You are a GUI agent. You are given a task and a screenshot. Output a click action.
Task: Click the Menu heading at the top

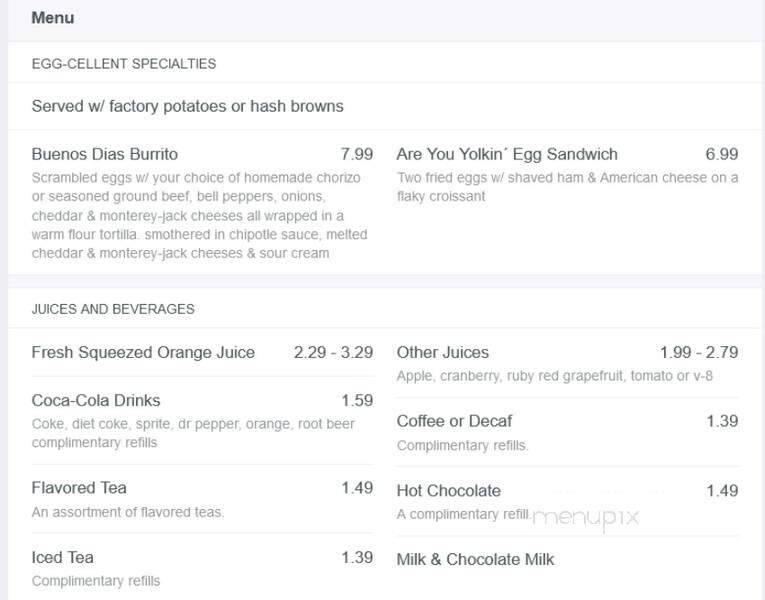coord(53,18)
